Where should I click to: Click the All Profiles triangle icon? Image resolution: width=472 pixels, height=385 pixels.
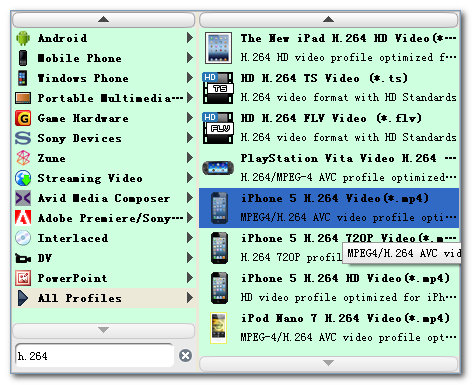[23, 298]
